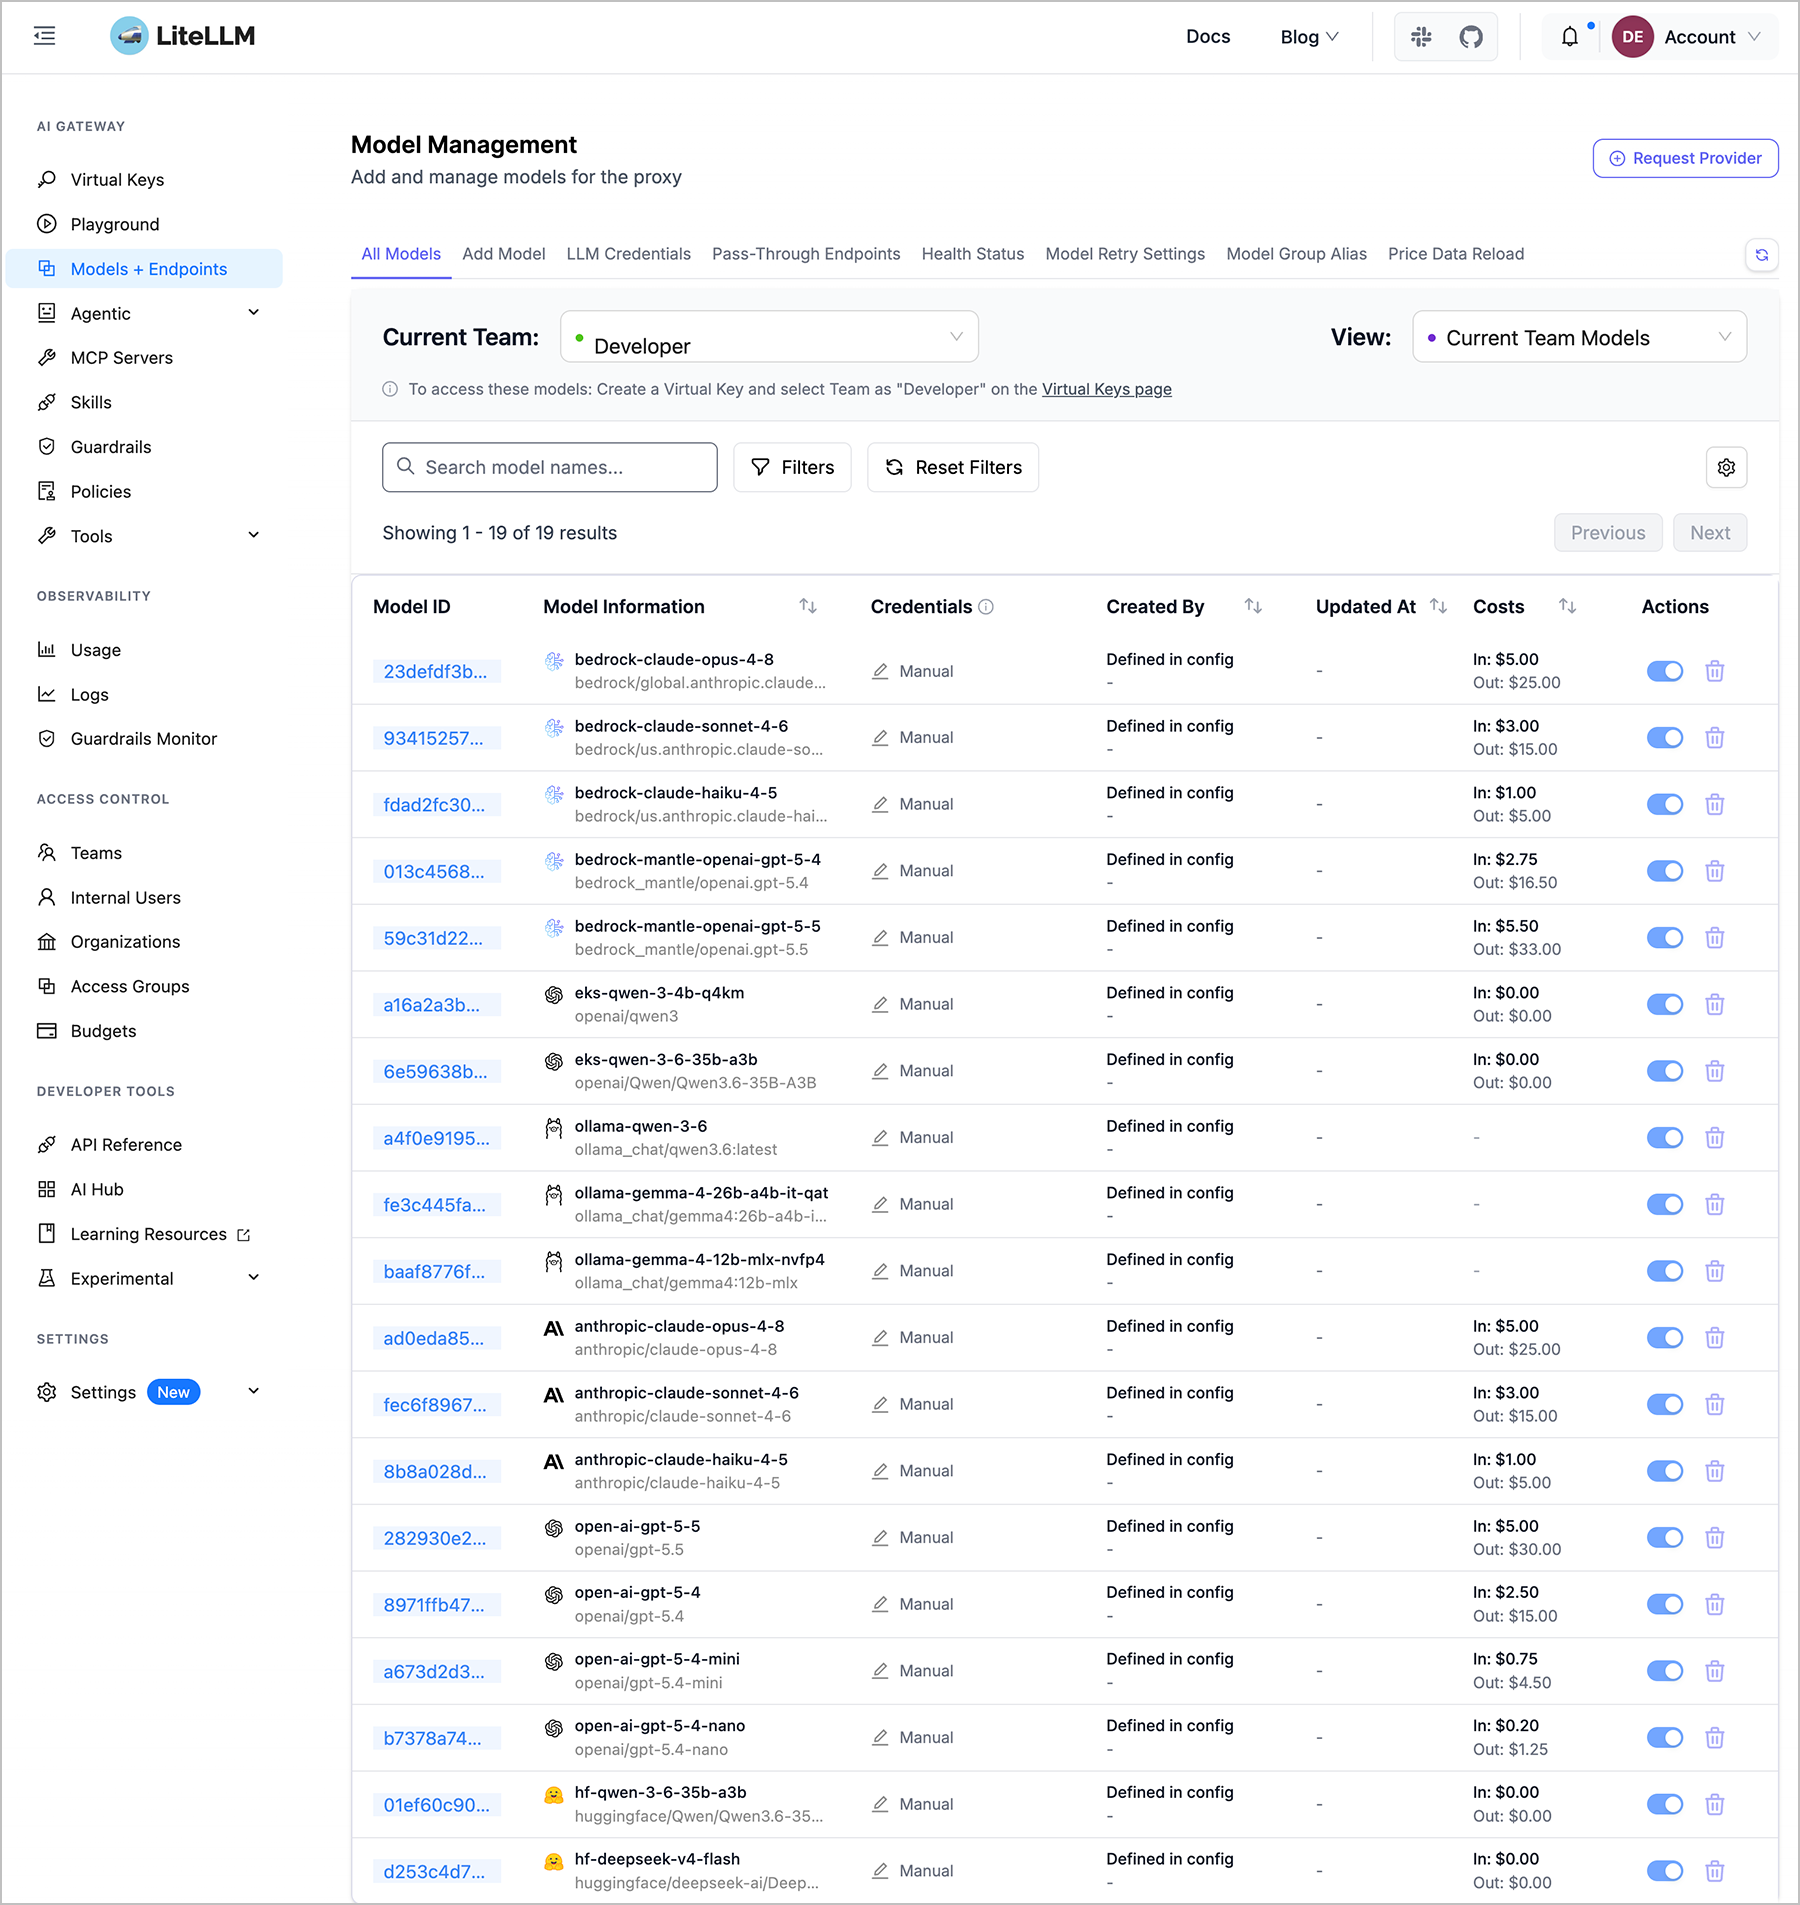
Task: Toggle off open-ai-gpt-5-4 model
Action: coord(1665,1604)
